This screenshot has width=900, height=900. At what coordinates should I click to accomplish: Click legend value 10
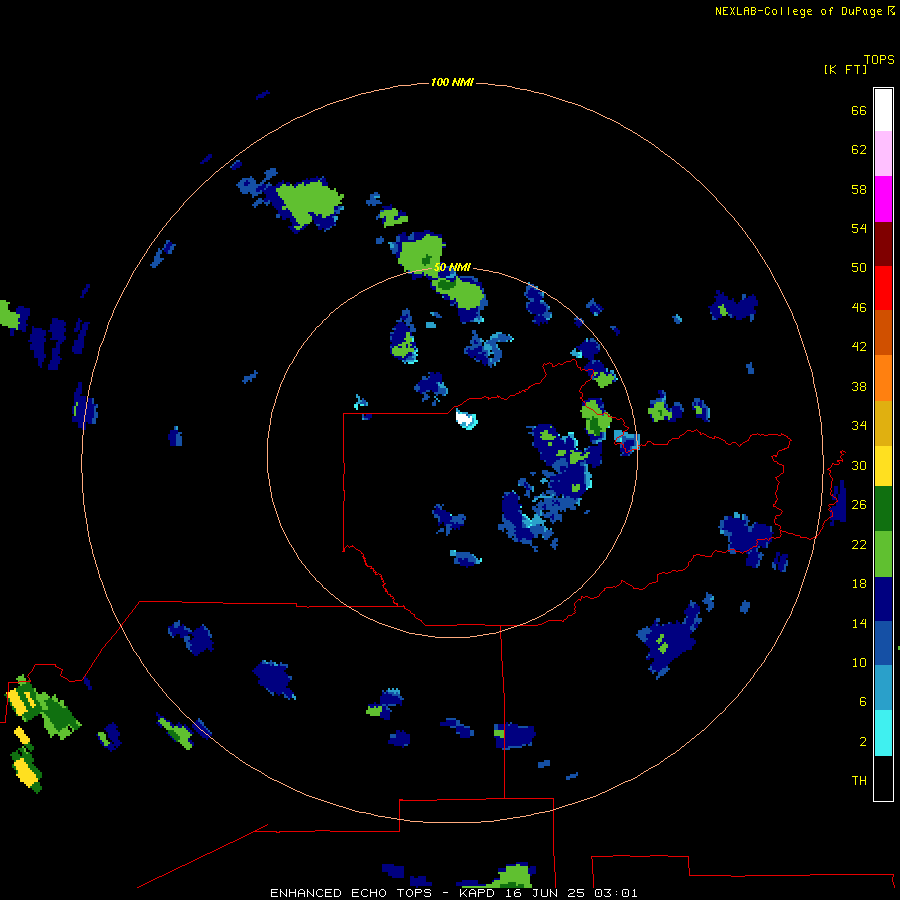click(x=859, y=662)
